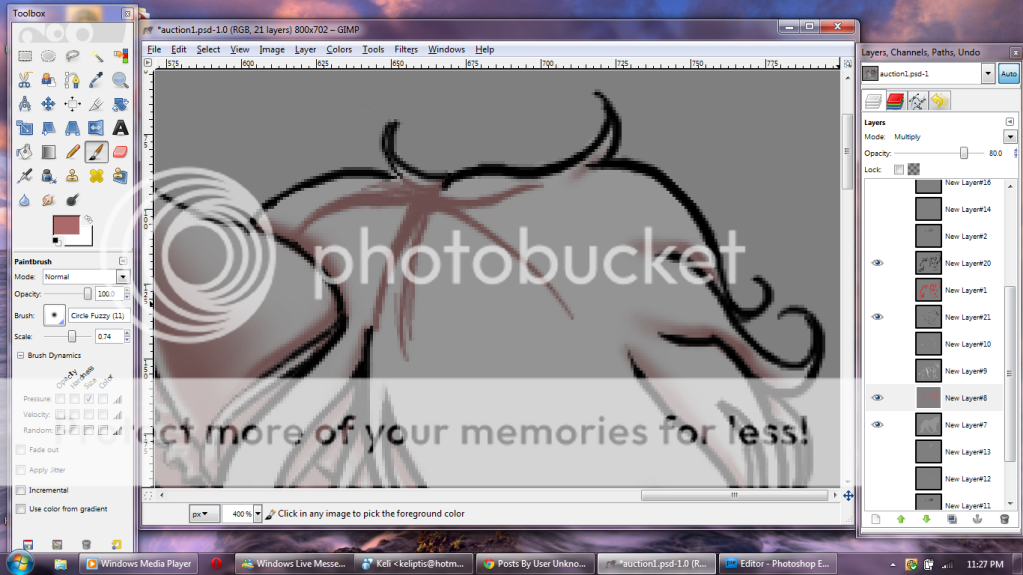The width and height of the screenshot is (1023, 575).
Task: Enable the Incremental checkbox
Action: tap(21, 490)
